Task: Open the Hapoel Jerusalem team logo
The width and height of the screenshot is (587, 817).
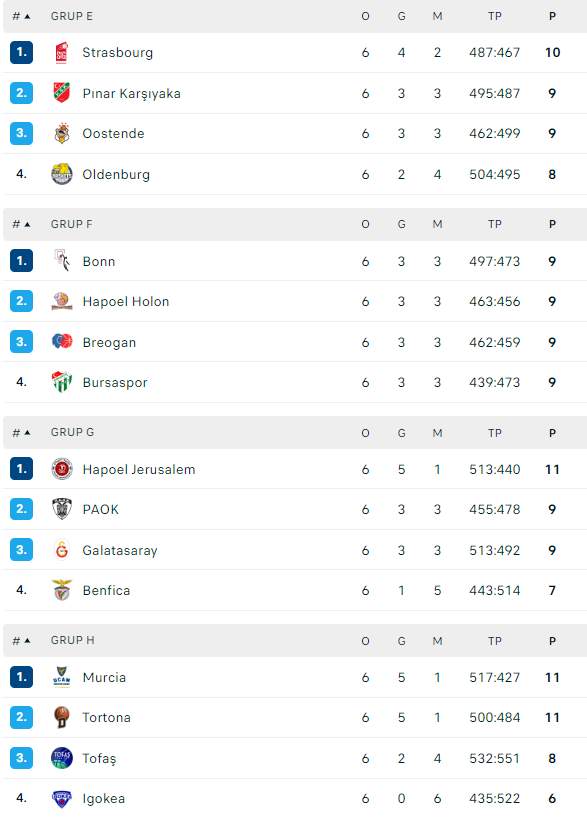Action: pyautogui.click(x=61, y=469)
